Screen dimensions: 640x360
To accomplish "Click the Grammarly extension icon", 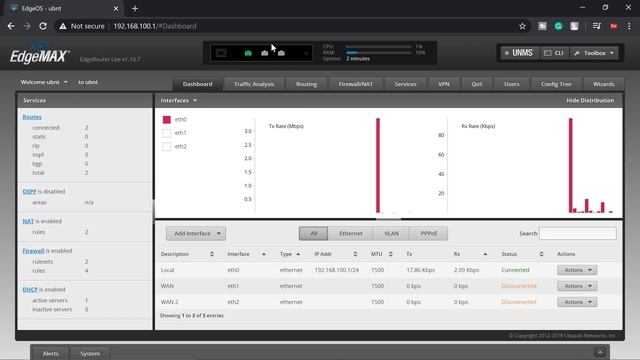I will [x=558, y=26].
